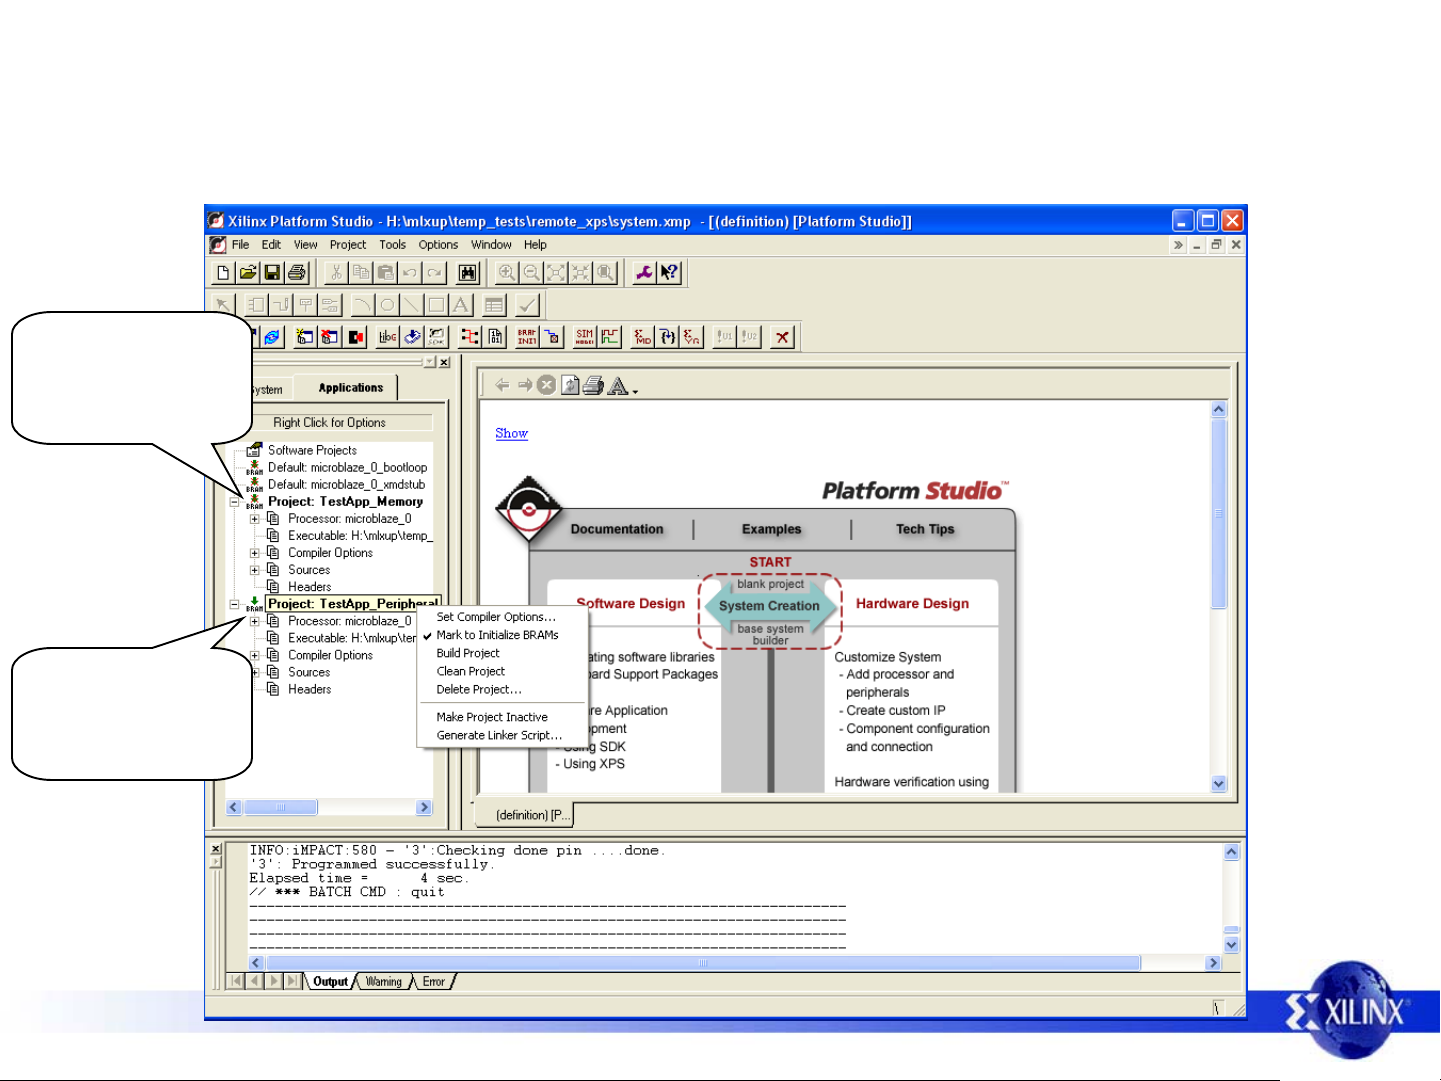Click the blue refresh arrows toolbar icon

(x=272, y=337)
